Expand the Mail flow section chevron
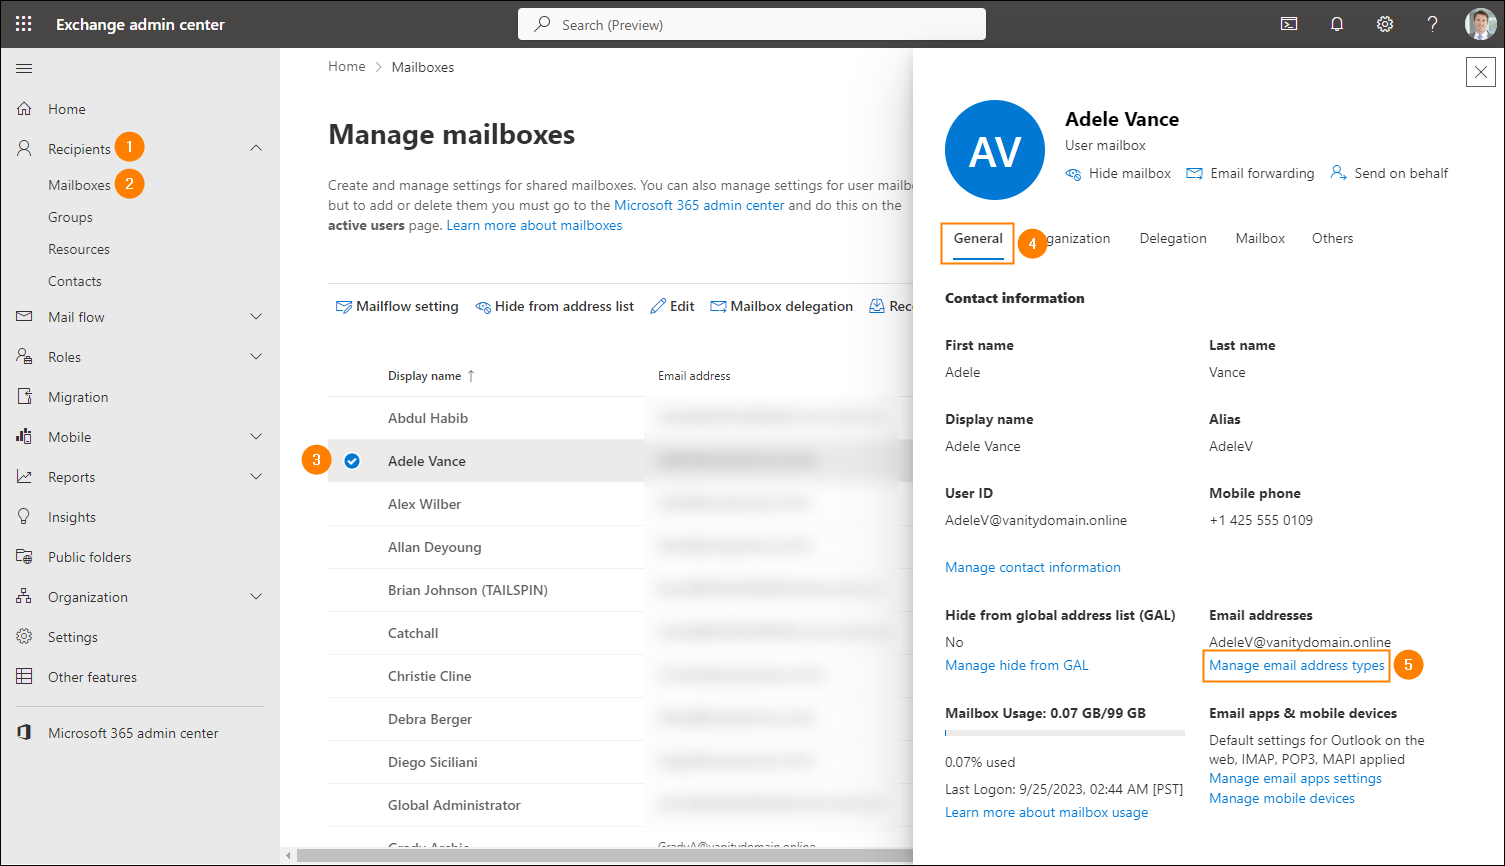The height and width of the screenshot is (866, 1505). [x=256, y=317]
